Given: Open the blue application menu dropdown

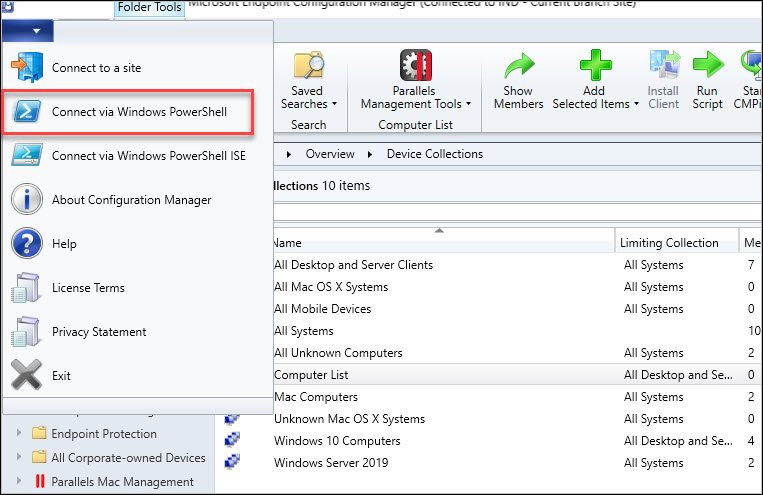Looking at the screenshot, I should (x=28, y=31).
